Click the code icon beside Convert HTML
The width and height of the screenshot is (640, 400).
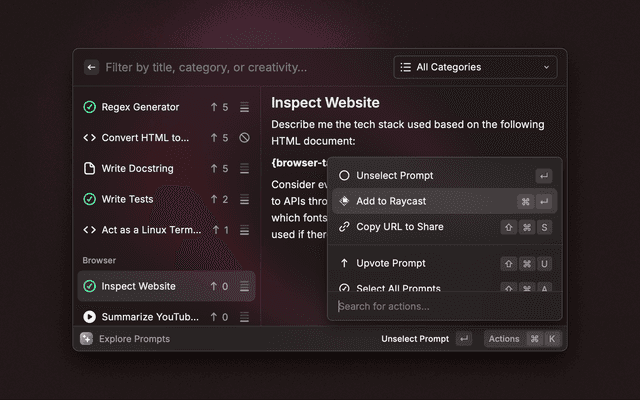[89, 138]
